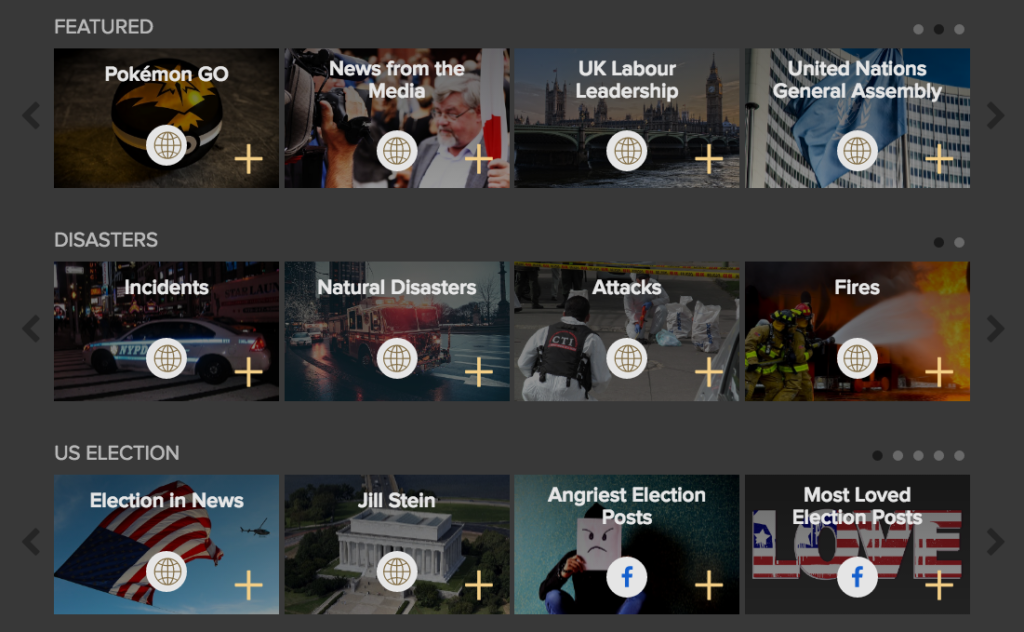Click the Facebook icon on Angriest Election Posts
Screen dimensions: 1024x632
coord(627,577)
